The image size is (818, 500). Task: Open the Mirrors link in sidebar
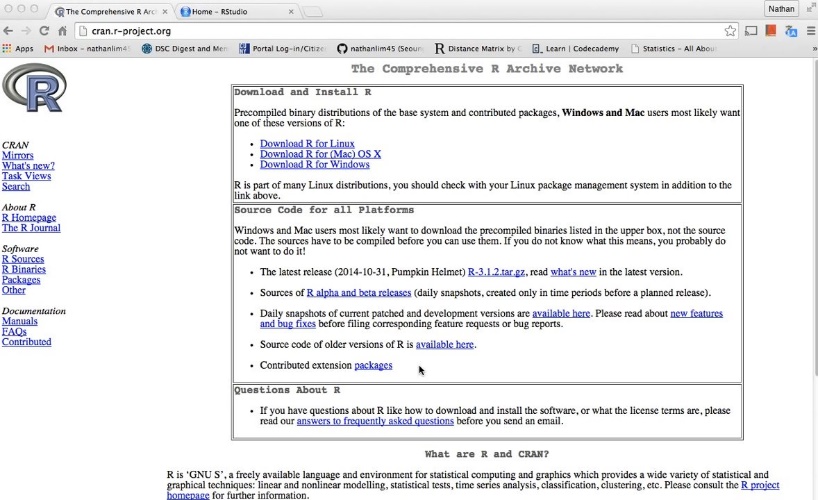tap(17, 156)
